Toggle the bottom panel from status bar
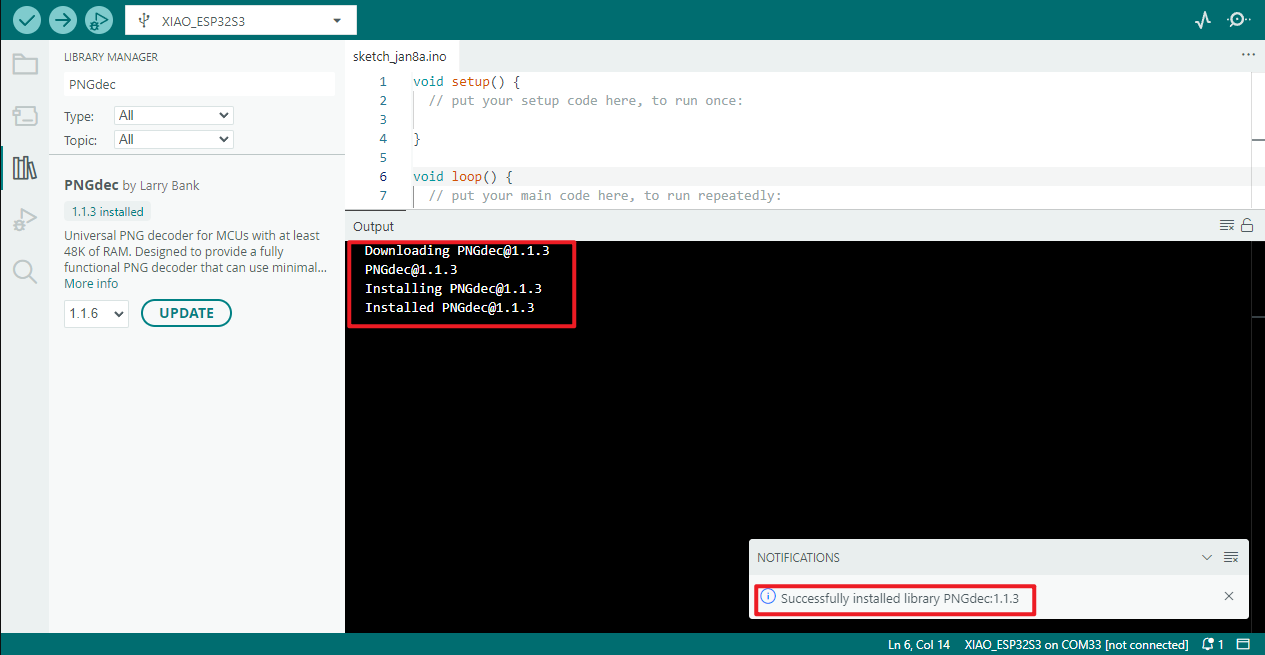Image resolution: width=1265 pixels, height=655 pixels. 1243,644
